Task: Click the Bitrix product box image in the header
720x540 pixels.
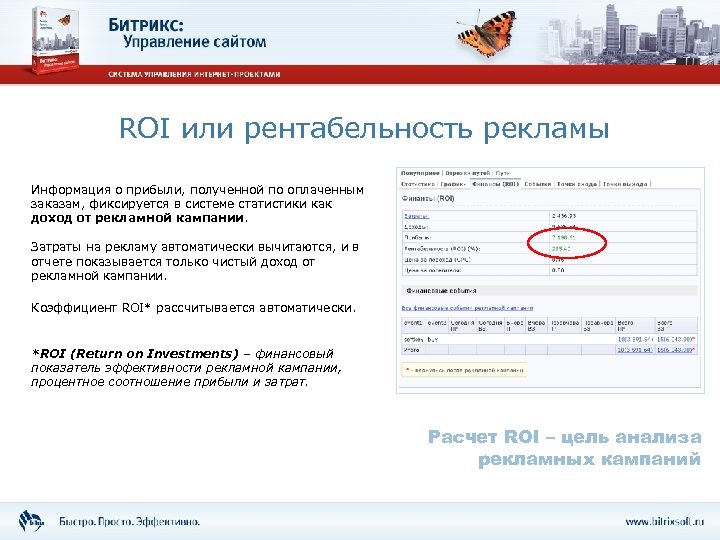Action: [x=56, y=40]
